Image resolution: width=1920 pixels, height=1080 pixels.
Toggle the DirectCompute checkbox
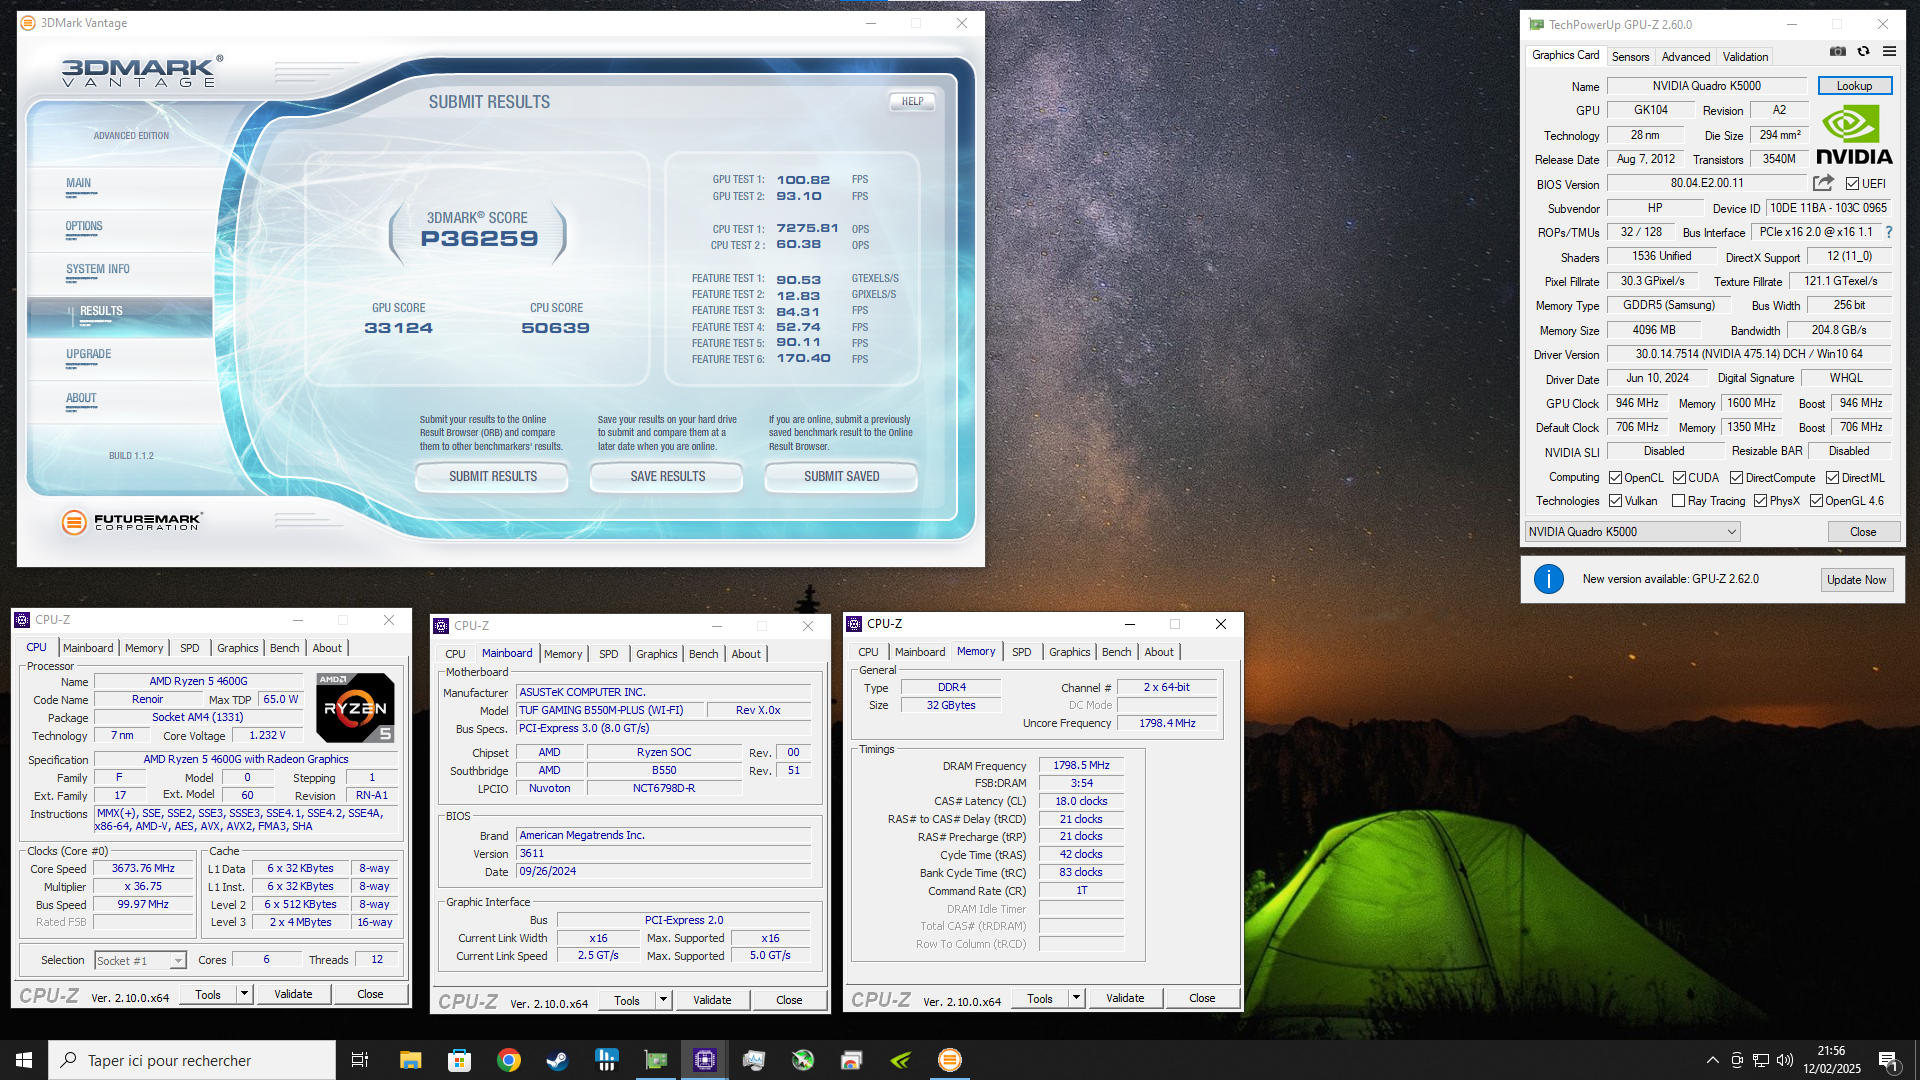click(1737, 478)
